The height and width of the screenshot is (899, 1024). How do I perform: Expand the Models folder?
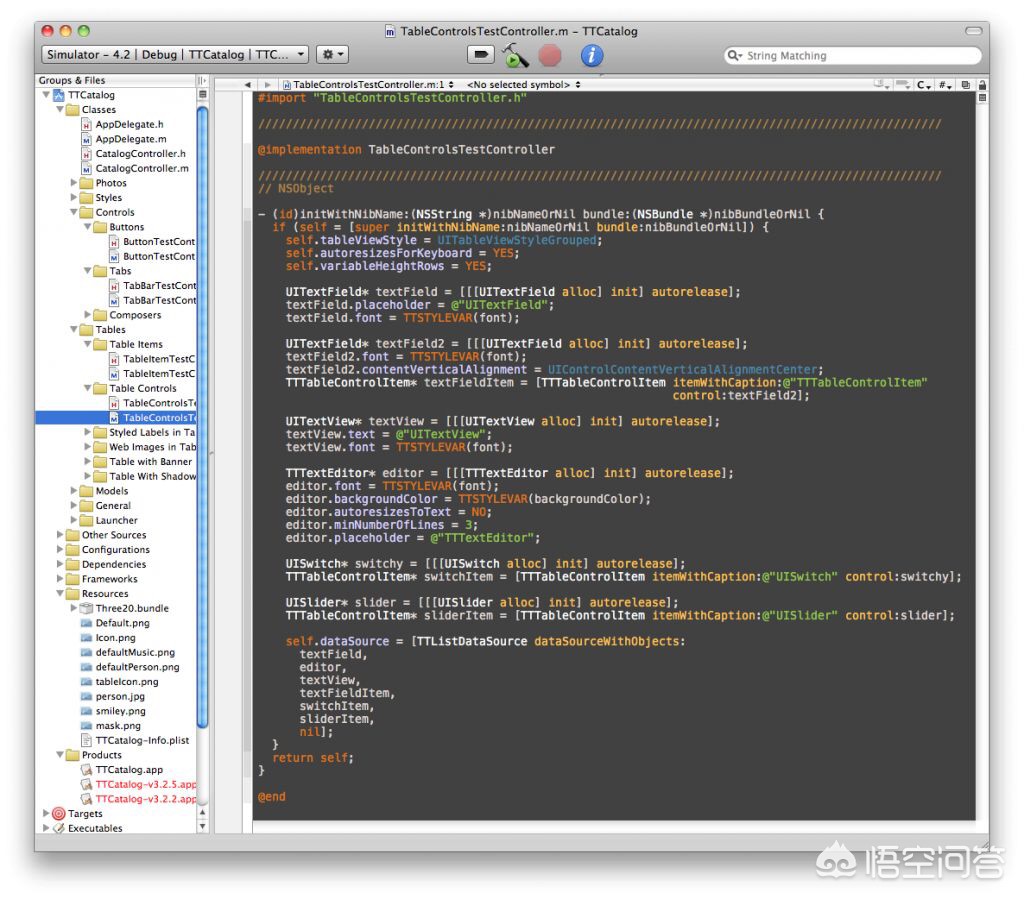[74, 491]
